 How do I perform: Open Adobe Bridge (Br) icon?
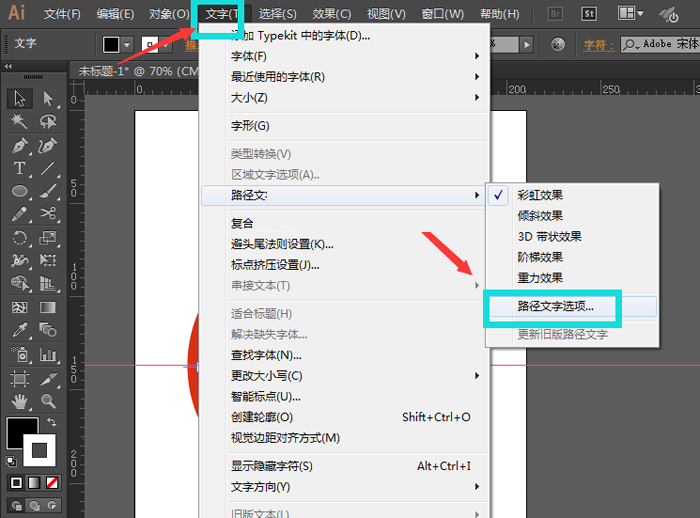(x=555, y=14)
